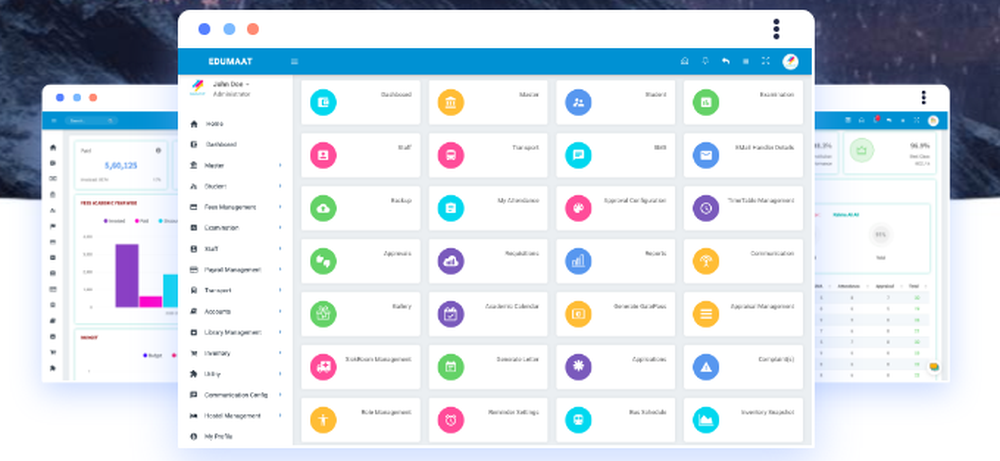The image size is (1000, 461).
Task: Open the Requisitions purple cloud icon
Action: [x=451, y=261]
